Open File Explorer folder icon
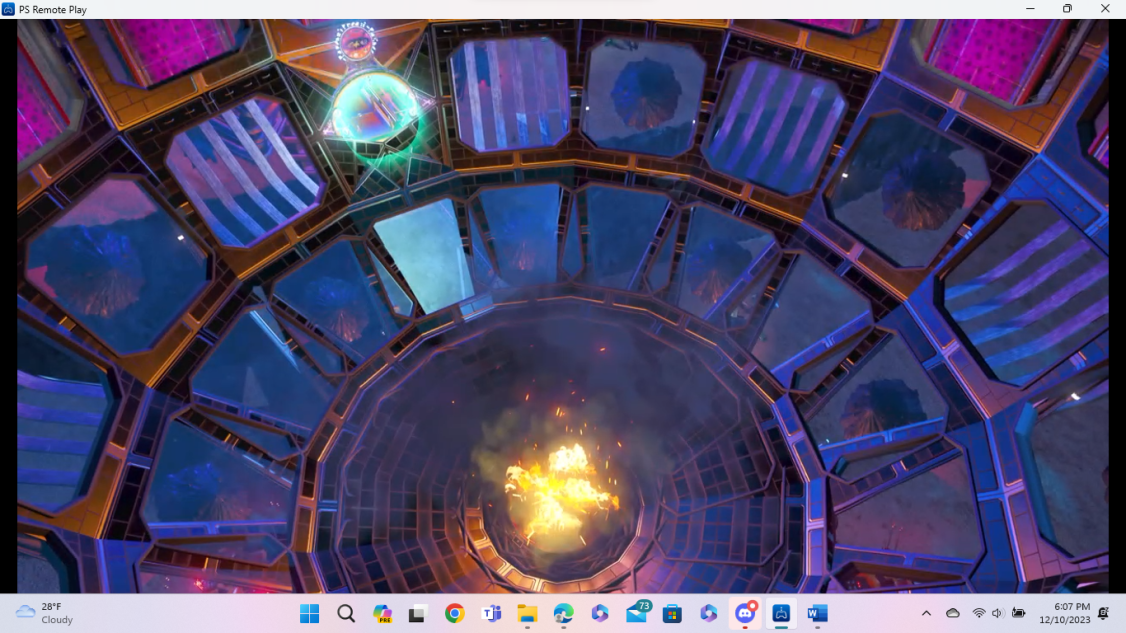1126x633 pixels. coord(527,613)
